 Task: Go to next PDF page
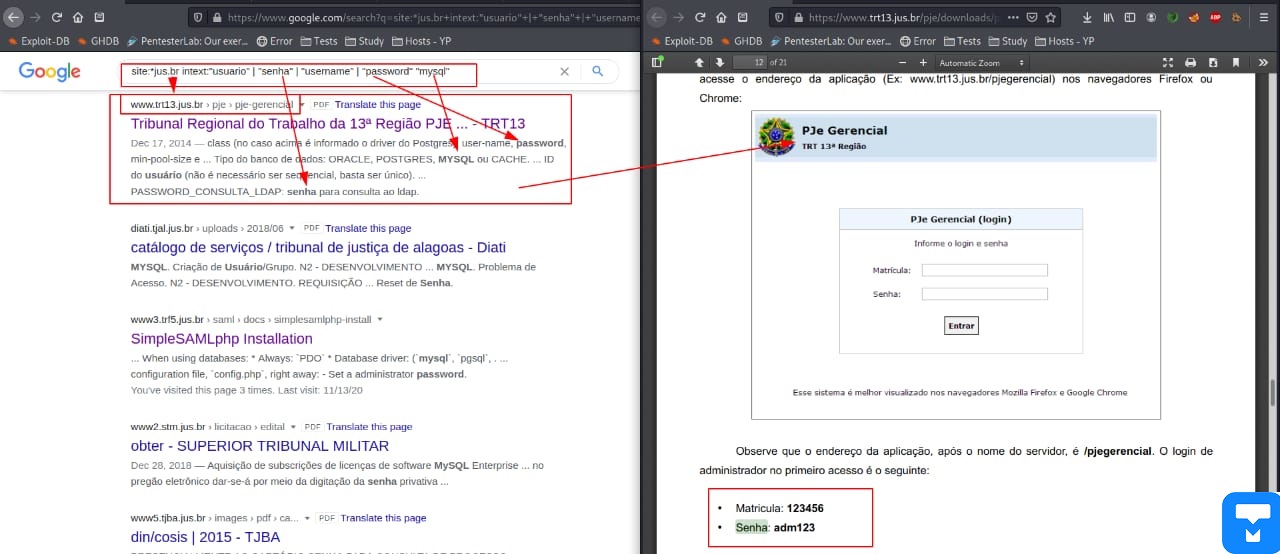(x=719, y=62)
